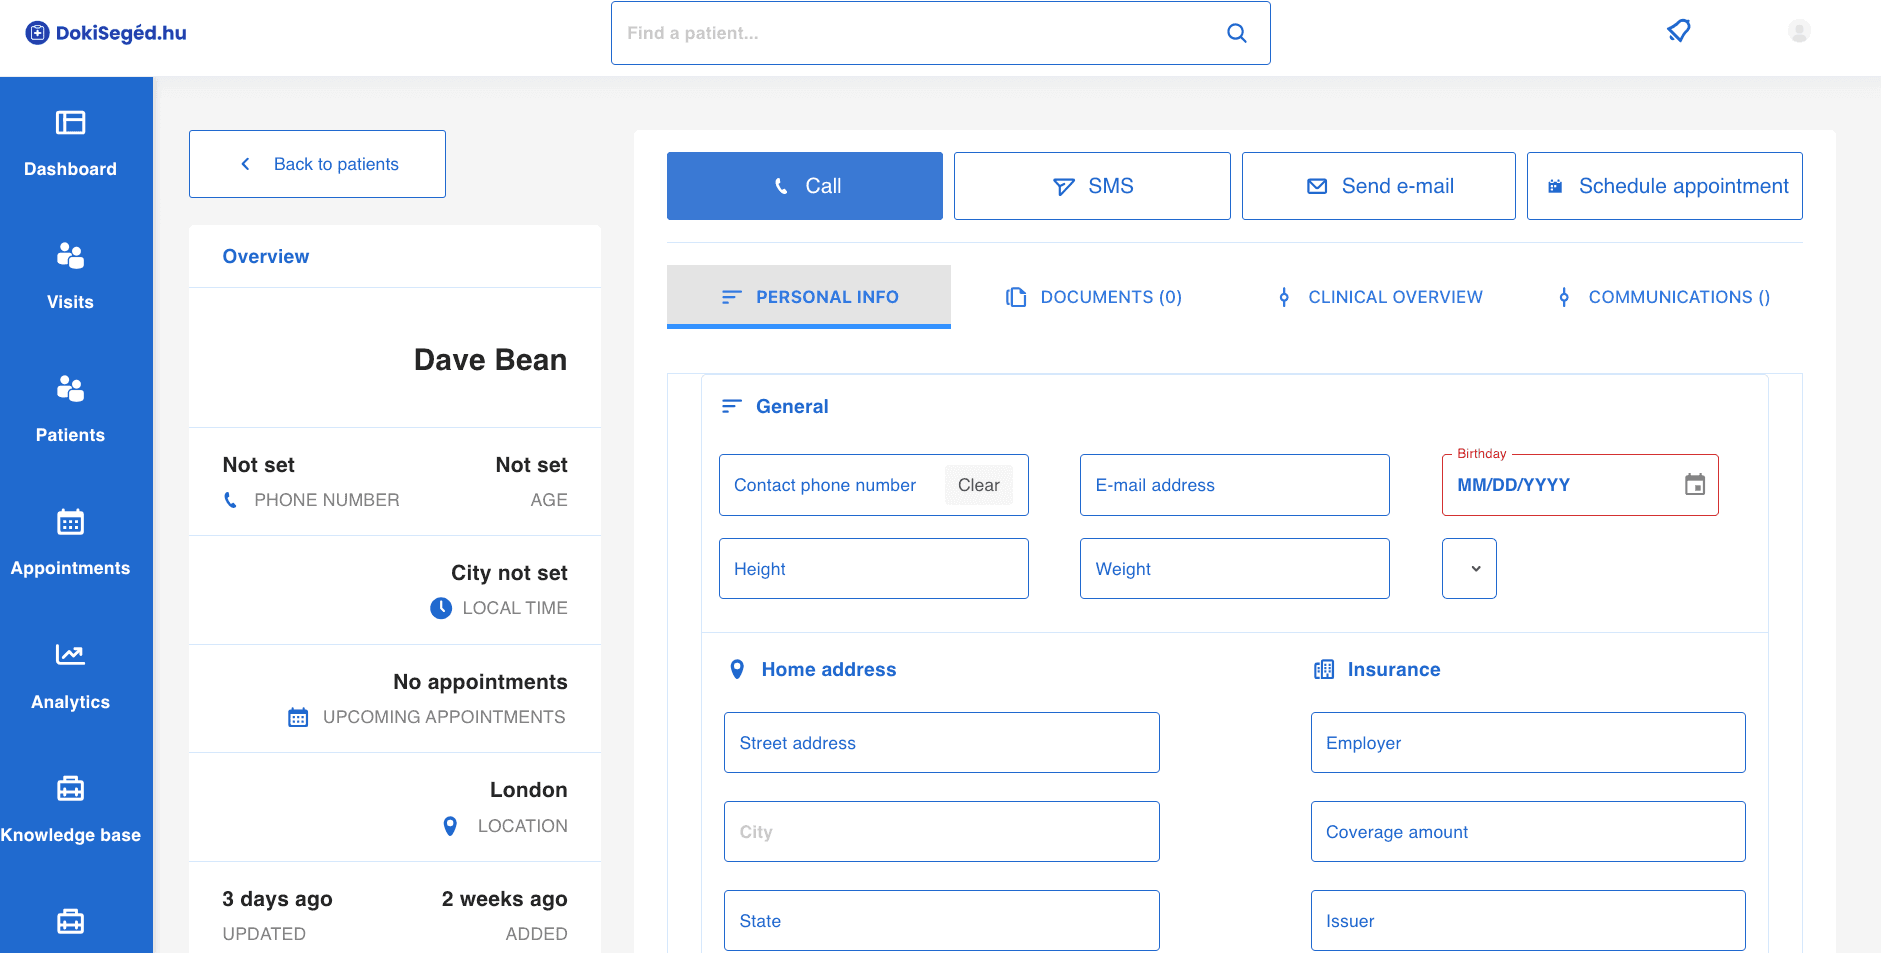Click the General section list icon

tap(732, 406)
